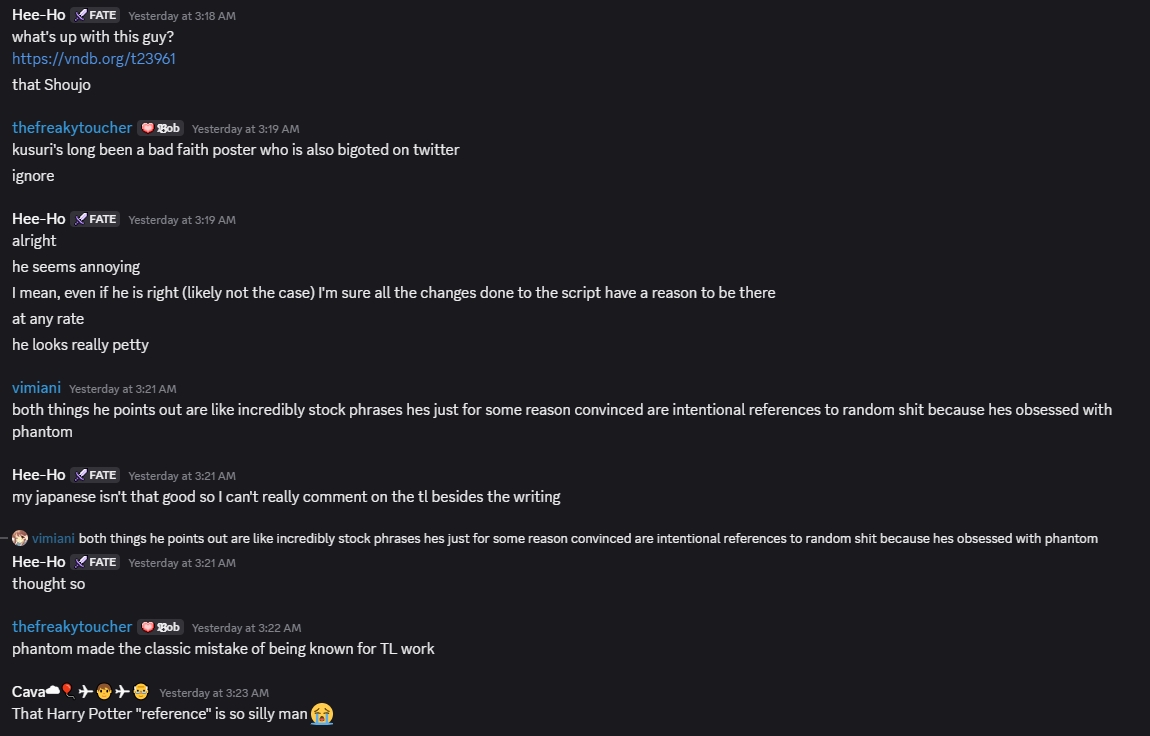This screenshot has height=736, width=1150.
Task: Jump to the replied message via reply preview text
Action: [x=588, y=538]
